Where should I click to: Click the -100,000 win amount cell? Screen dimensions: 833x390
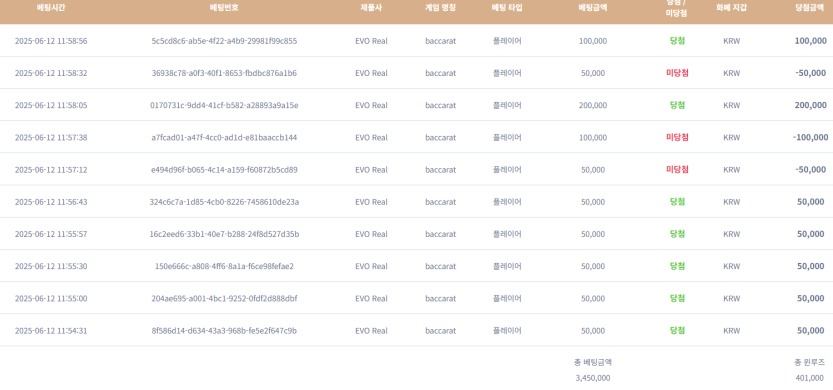click(810, 138)
